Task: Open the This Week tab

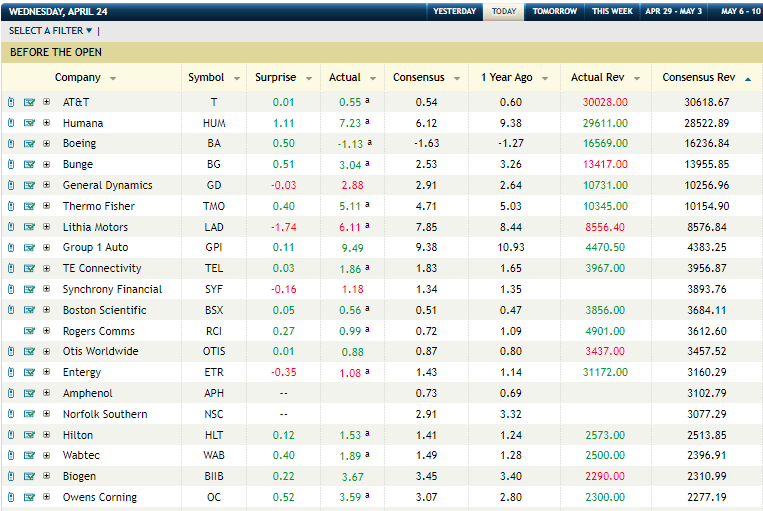Action: click(612, 11)
